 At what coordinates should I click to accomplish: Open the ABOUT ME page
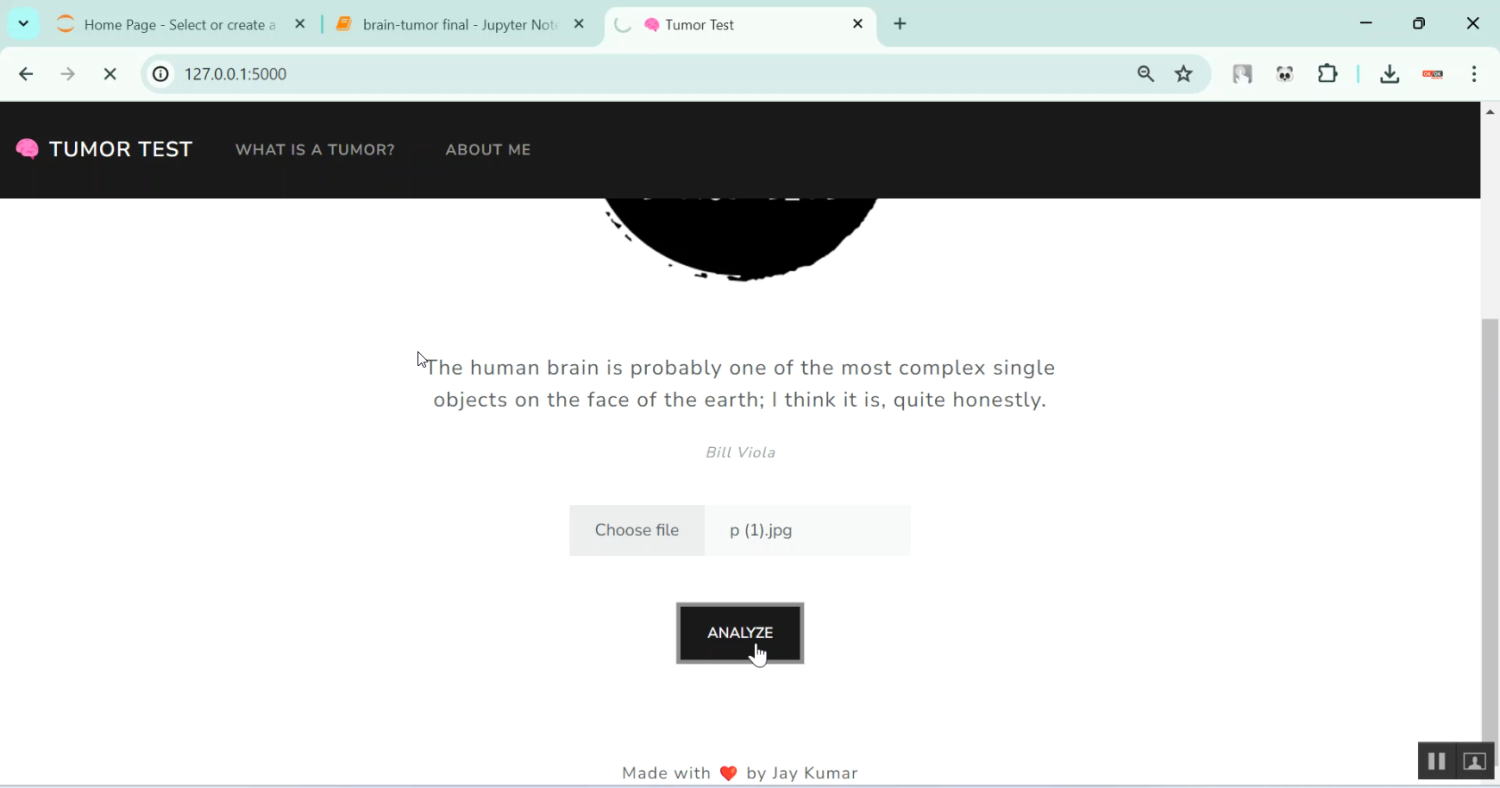pyautogui.click(x=488, y=150)
